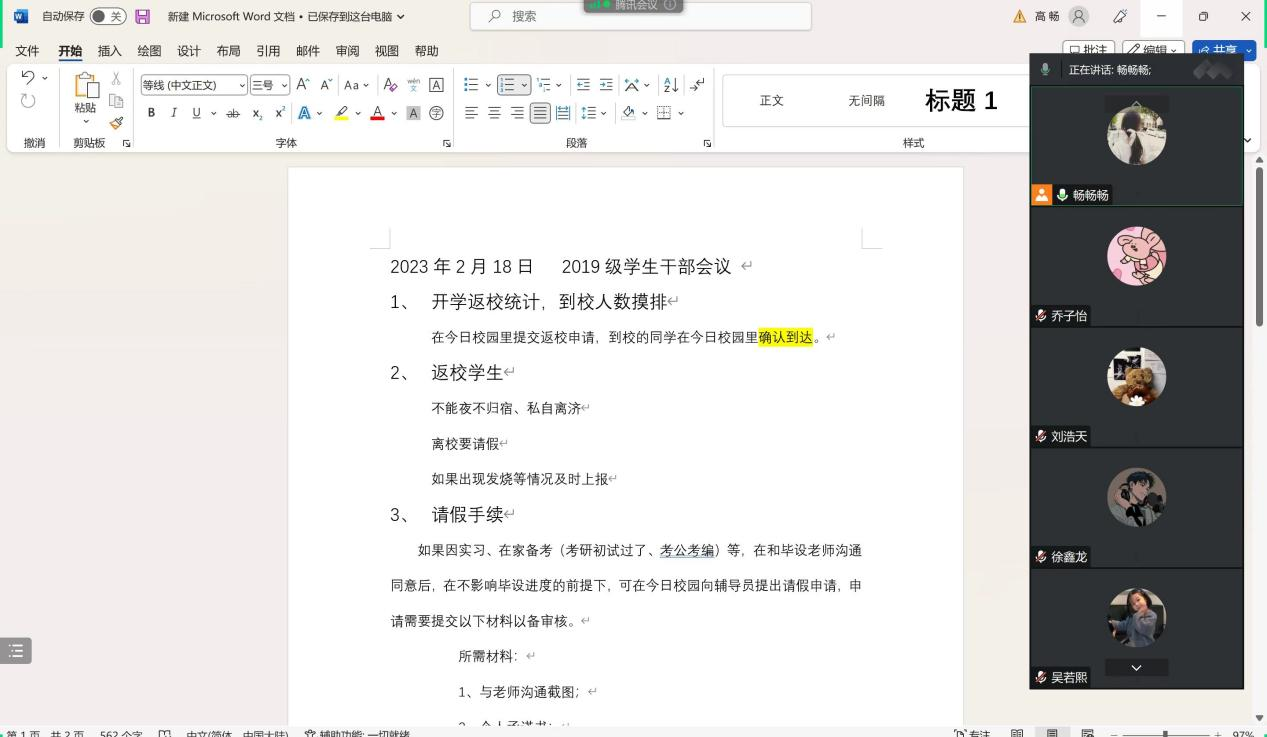1267x737 pixels.
Task: Click the sort A-Z icon
Action: point(670,85)
